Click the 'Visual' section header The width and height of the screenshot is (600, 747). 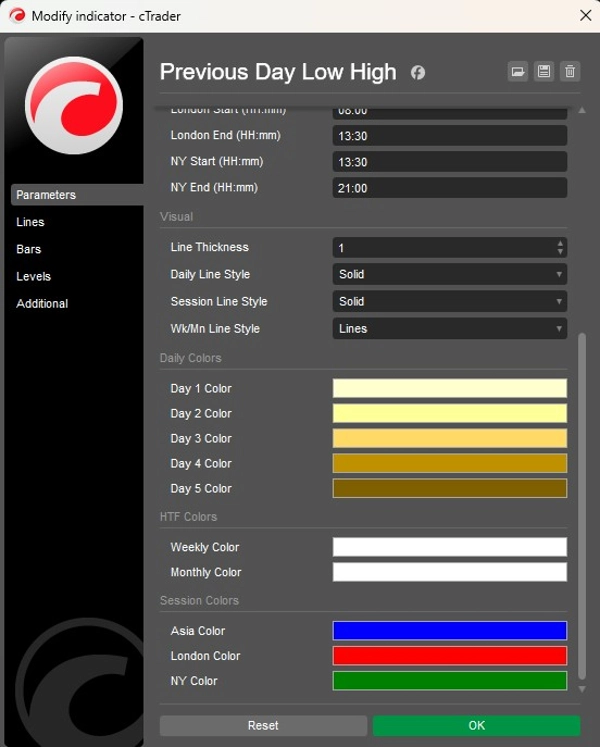[x=177, y=217]
